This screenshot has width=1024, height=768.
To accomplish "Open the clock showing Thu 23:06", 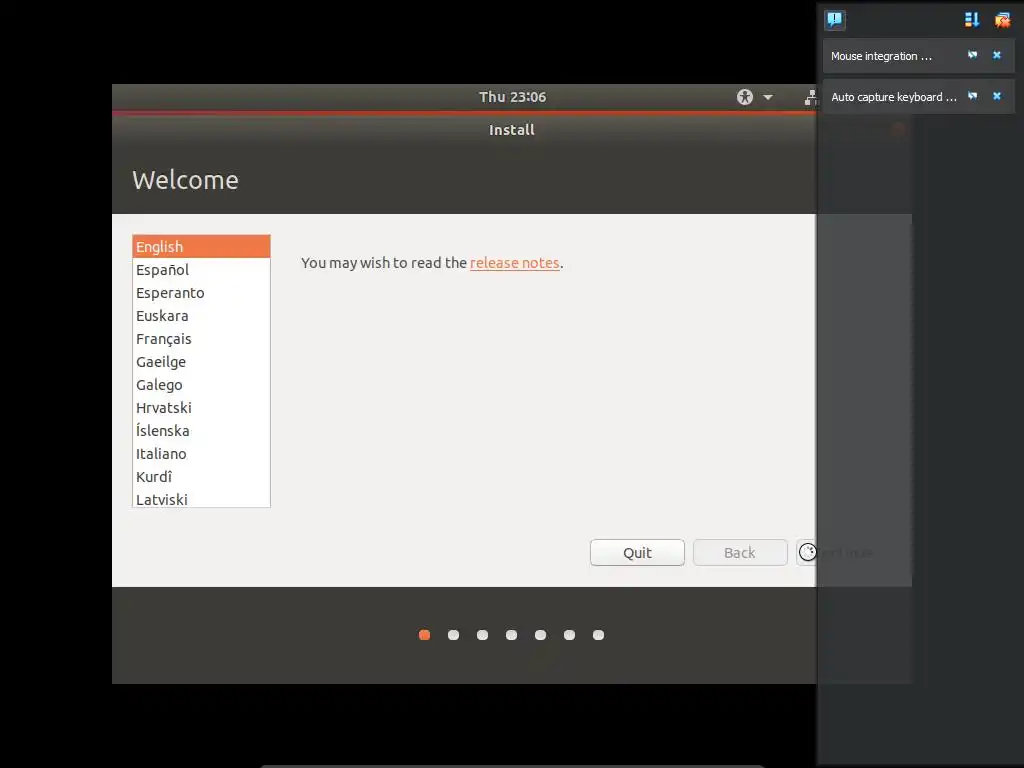I will (x=512, y=97).
